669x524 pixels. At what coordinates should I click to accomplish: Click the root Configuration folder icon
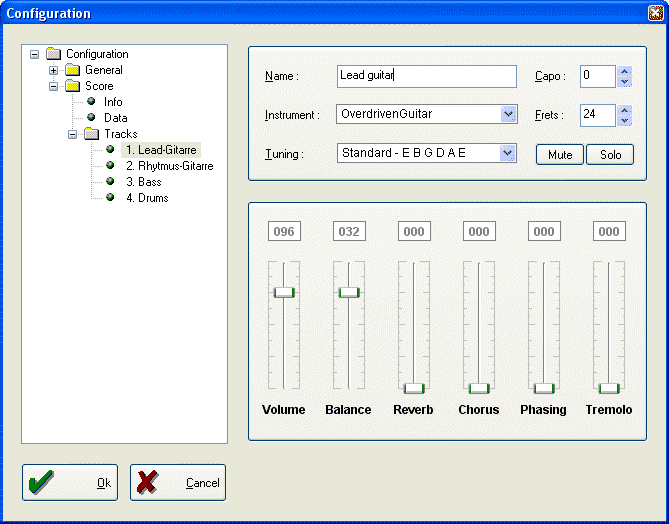point(54,54)
